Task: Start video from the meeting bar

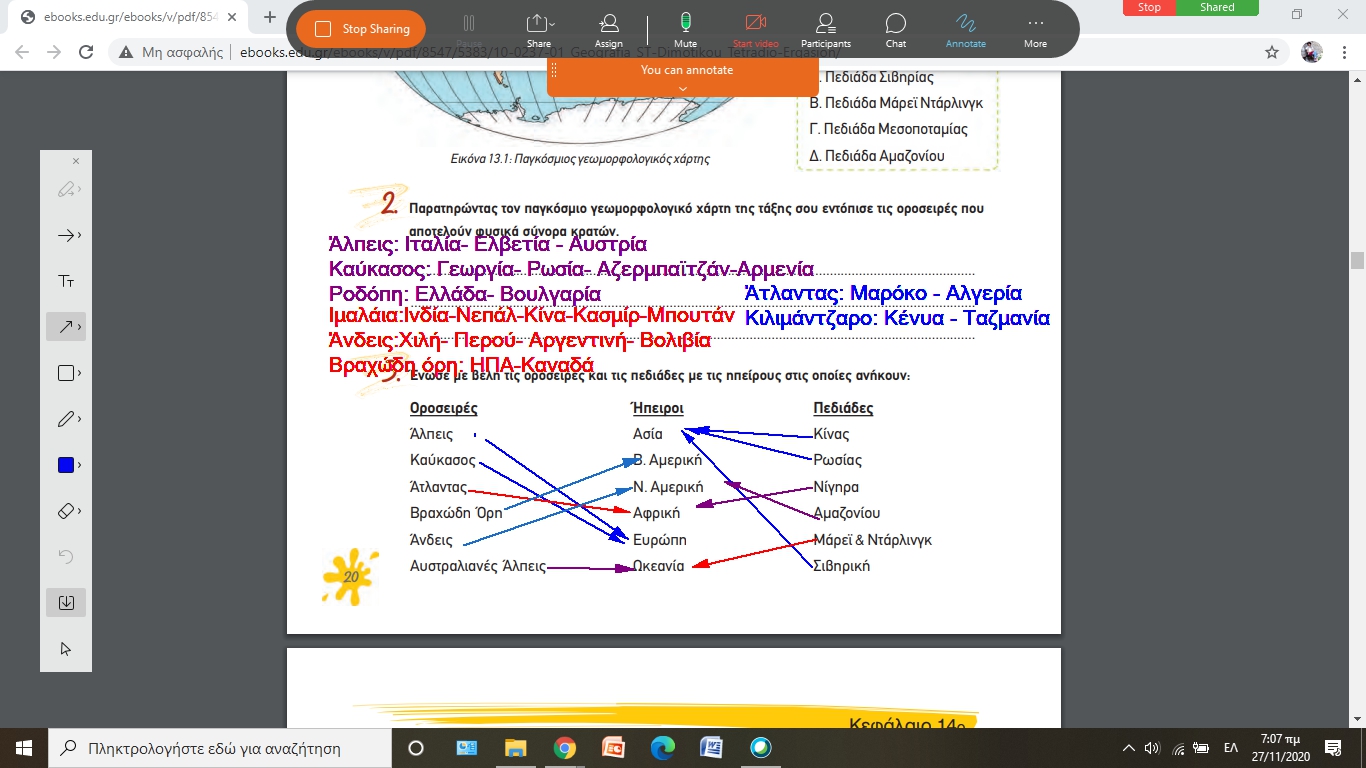Action: [755, 31]
